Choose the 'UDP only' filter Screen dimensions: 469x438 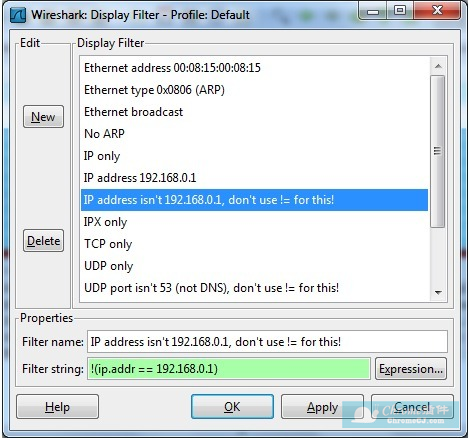(254, 266)
